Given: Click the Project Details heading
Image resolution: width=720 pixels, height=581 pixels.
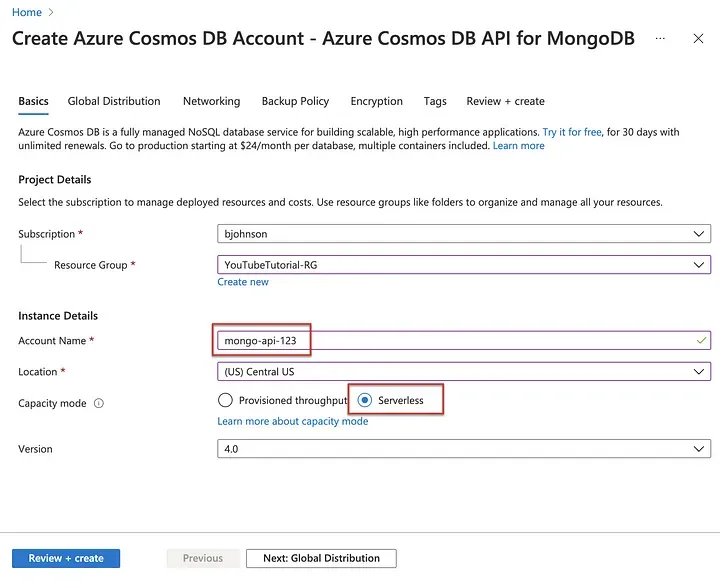Looking at the screenshot, I should 55,180.
